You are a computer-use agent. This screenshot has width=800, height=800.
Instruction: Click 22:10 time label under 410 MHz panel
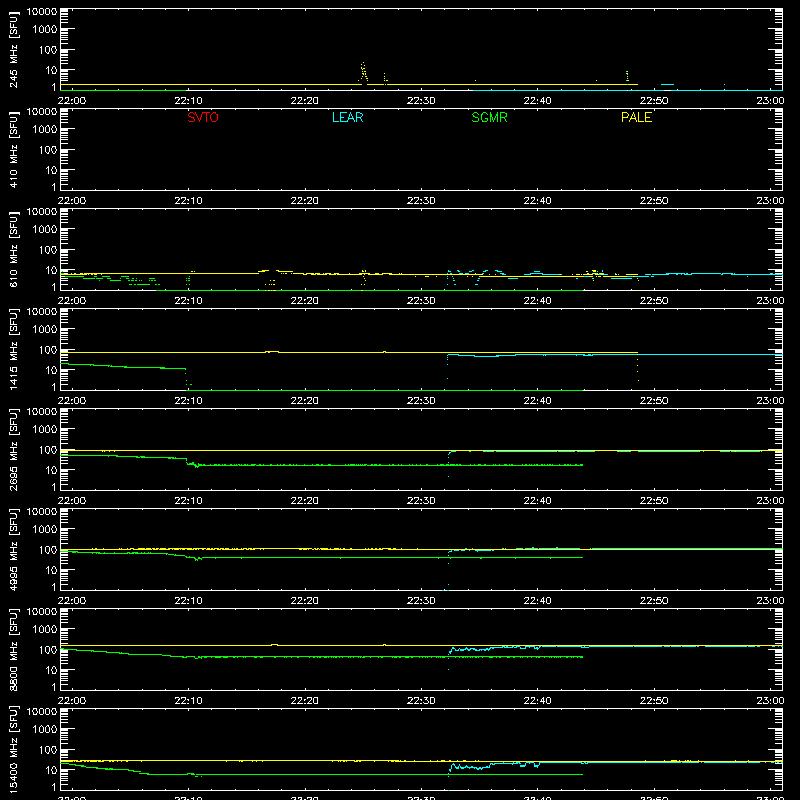coord(188,201)
